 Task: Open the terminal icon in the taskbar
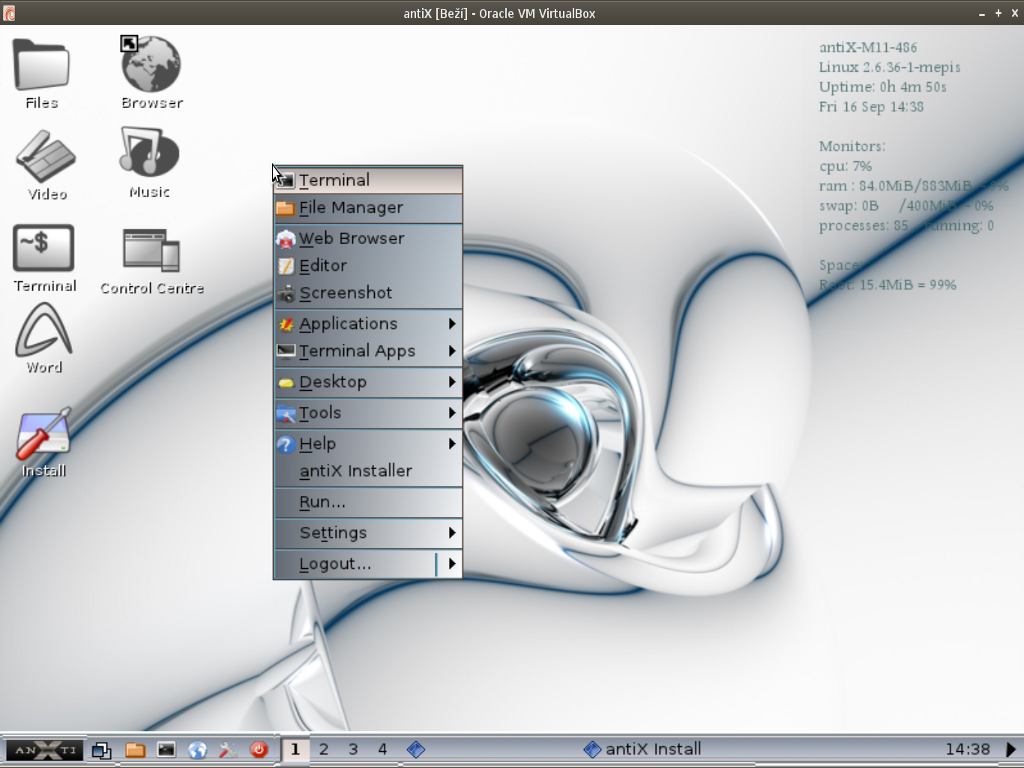click(x=166, y=750)
